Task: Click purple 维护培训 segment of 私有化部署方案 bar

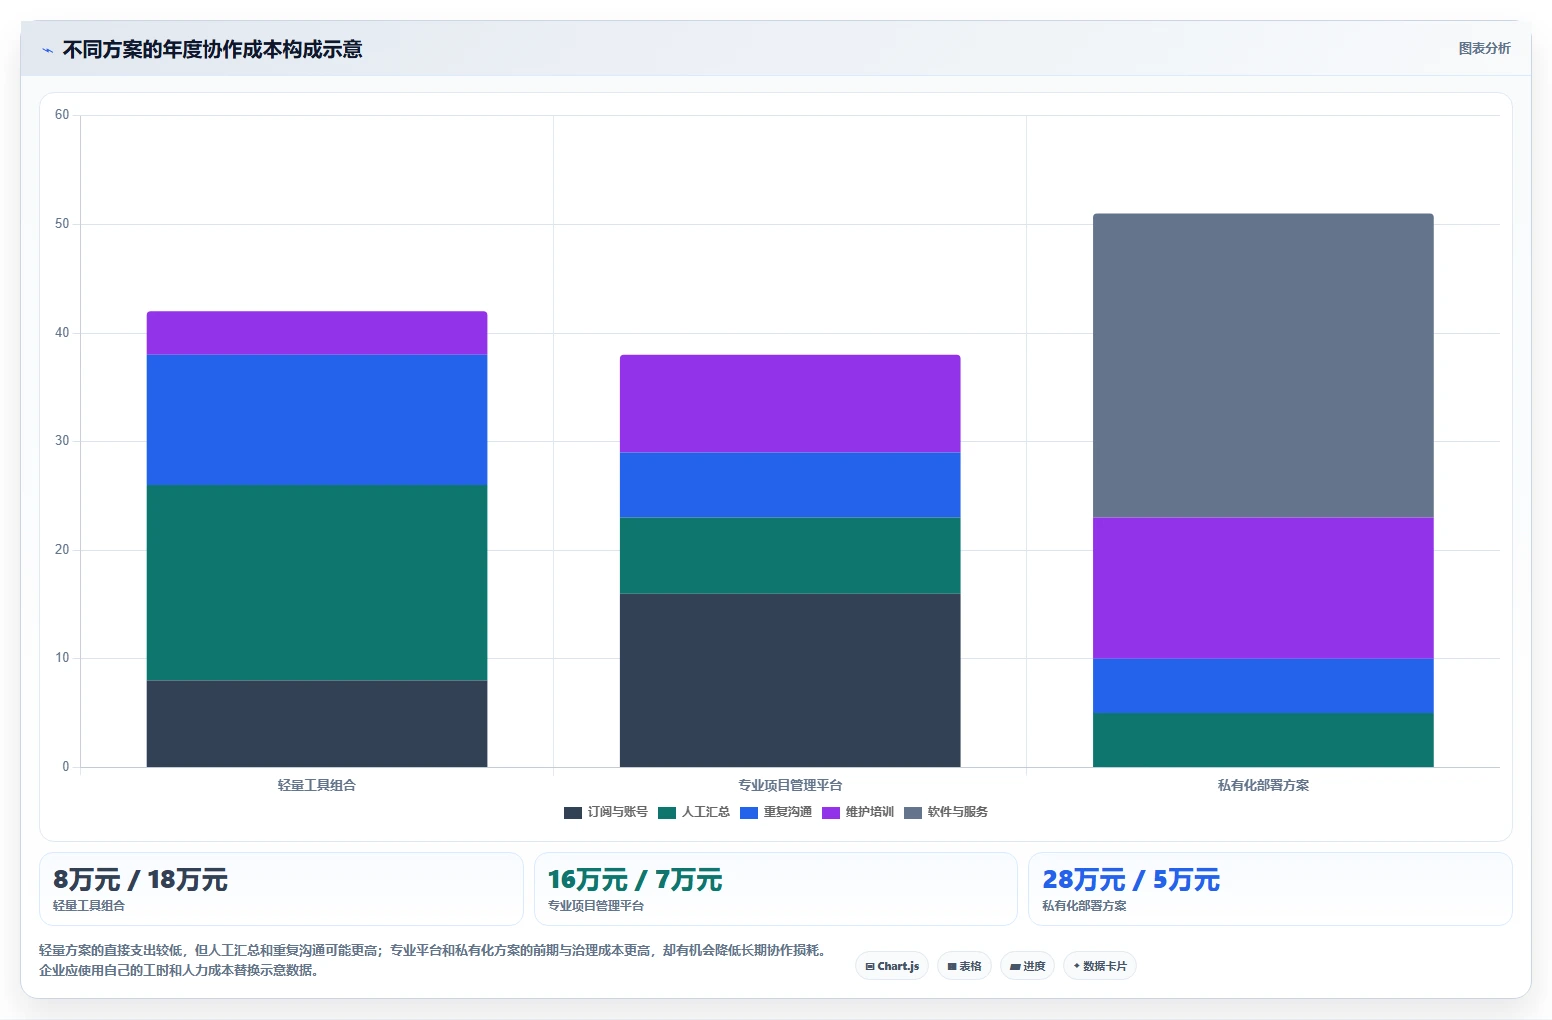Action: [1263, 588]
